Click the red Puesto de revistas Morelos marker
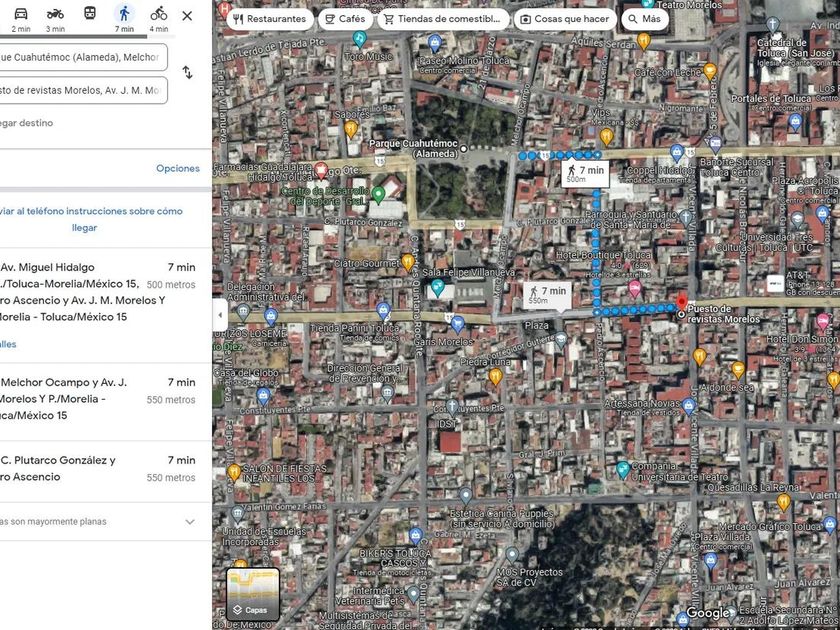The height and width of the screenshot is (630, 840). (682, 302)
